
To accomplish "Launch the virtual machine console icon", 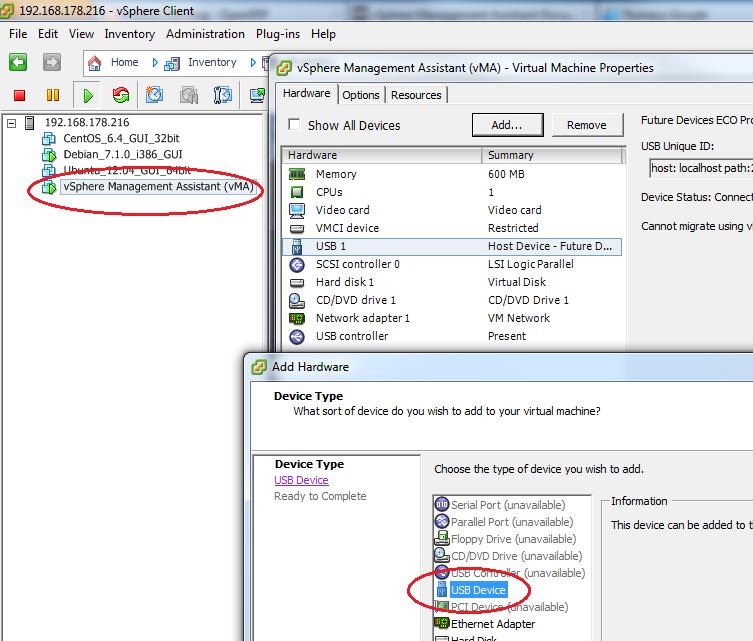I will point(257,95).
